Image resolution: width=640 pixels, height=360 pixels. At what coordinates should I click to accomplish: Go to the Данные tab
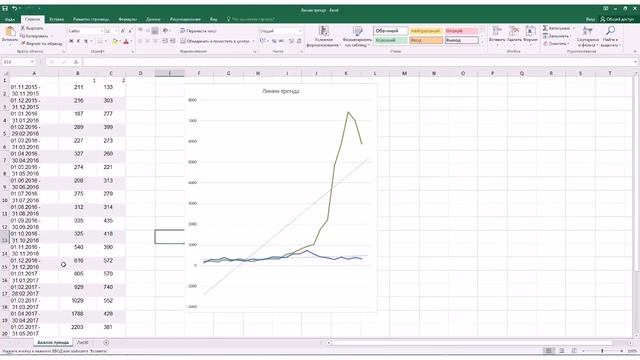pos(153,19)
